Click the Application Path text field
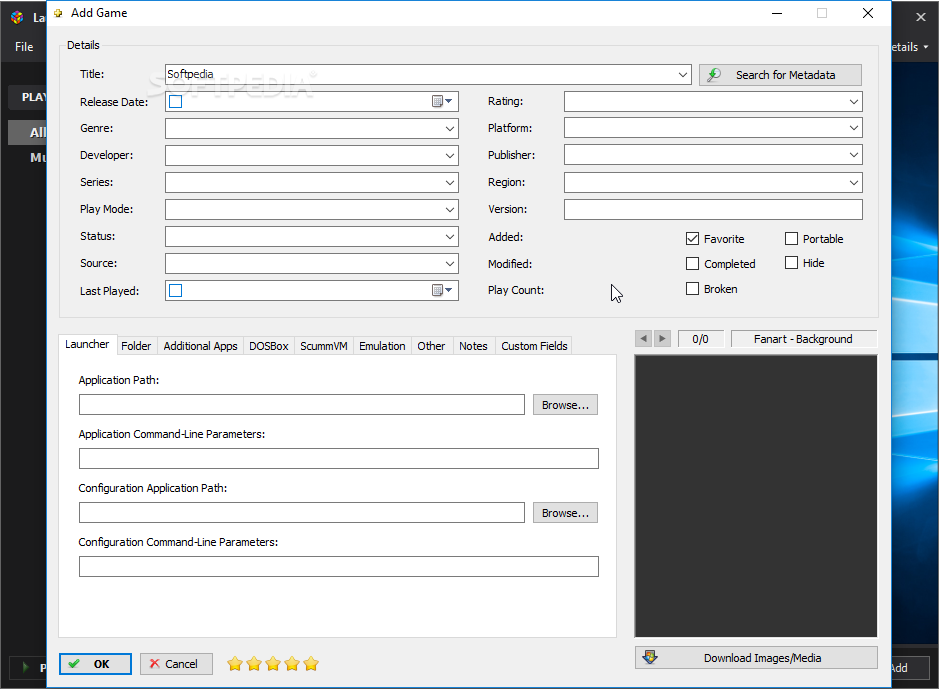This screenshot has height=689, width=939. click(x=302, y=405)
